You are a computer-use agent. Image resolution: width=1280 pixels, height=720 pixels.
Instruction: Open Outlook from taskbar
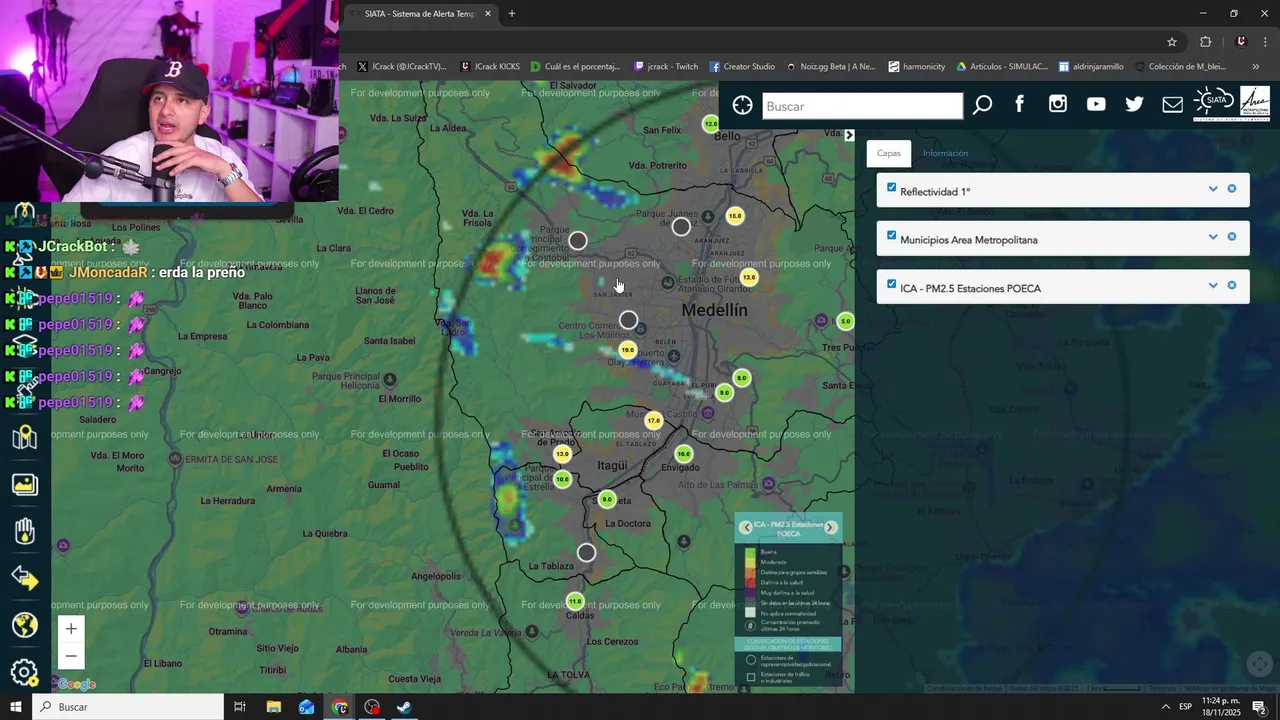coord(306,707)
